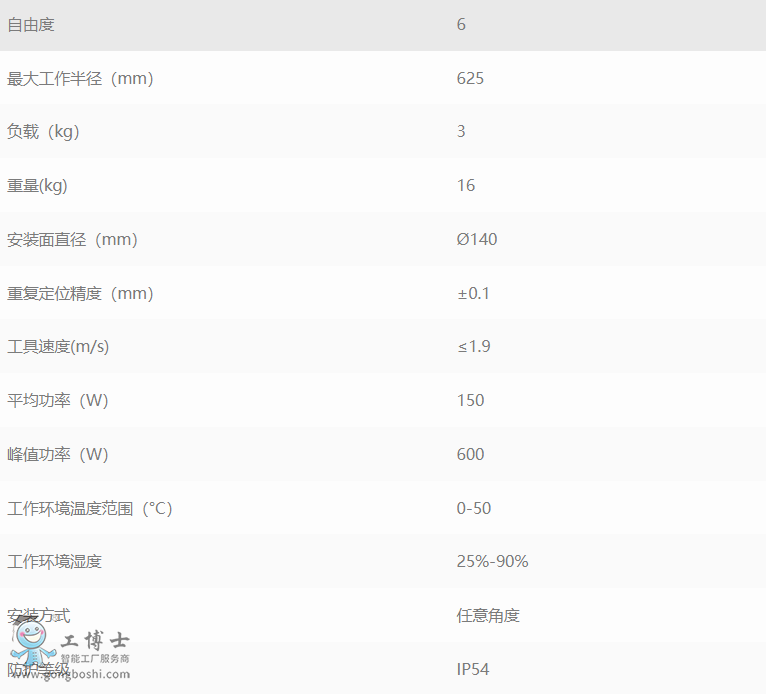
Task: Click the 最大工作半径（mm）label
Action: pyautogui.click(x=80, y=78)
